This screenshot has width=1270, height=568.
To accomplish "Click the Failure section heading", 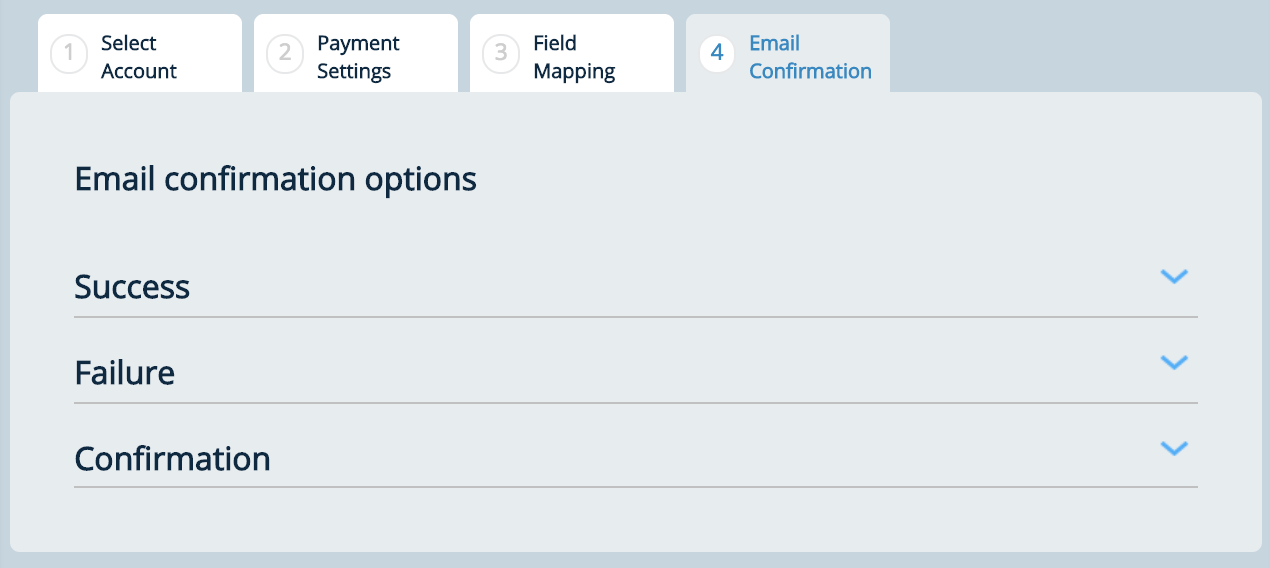I will 125,373.
